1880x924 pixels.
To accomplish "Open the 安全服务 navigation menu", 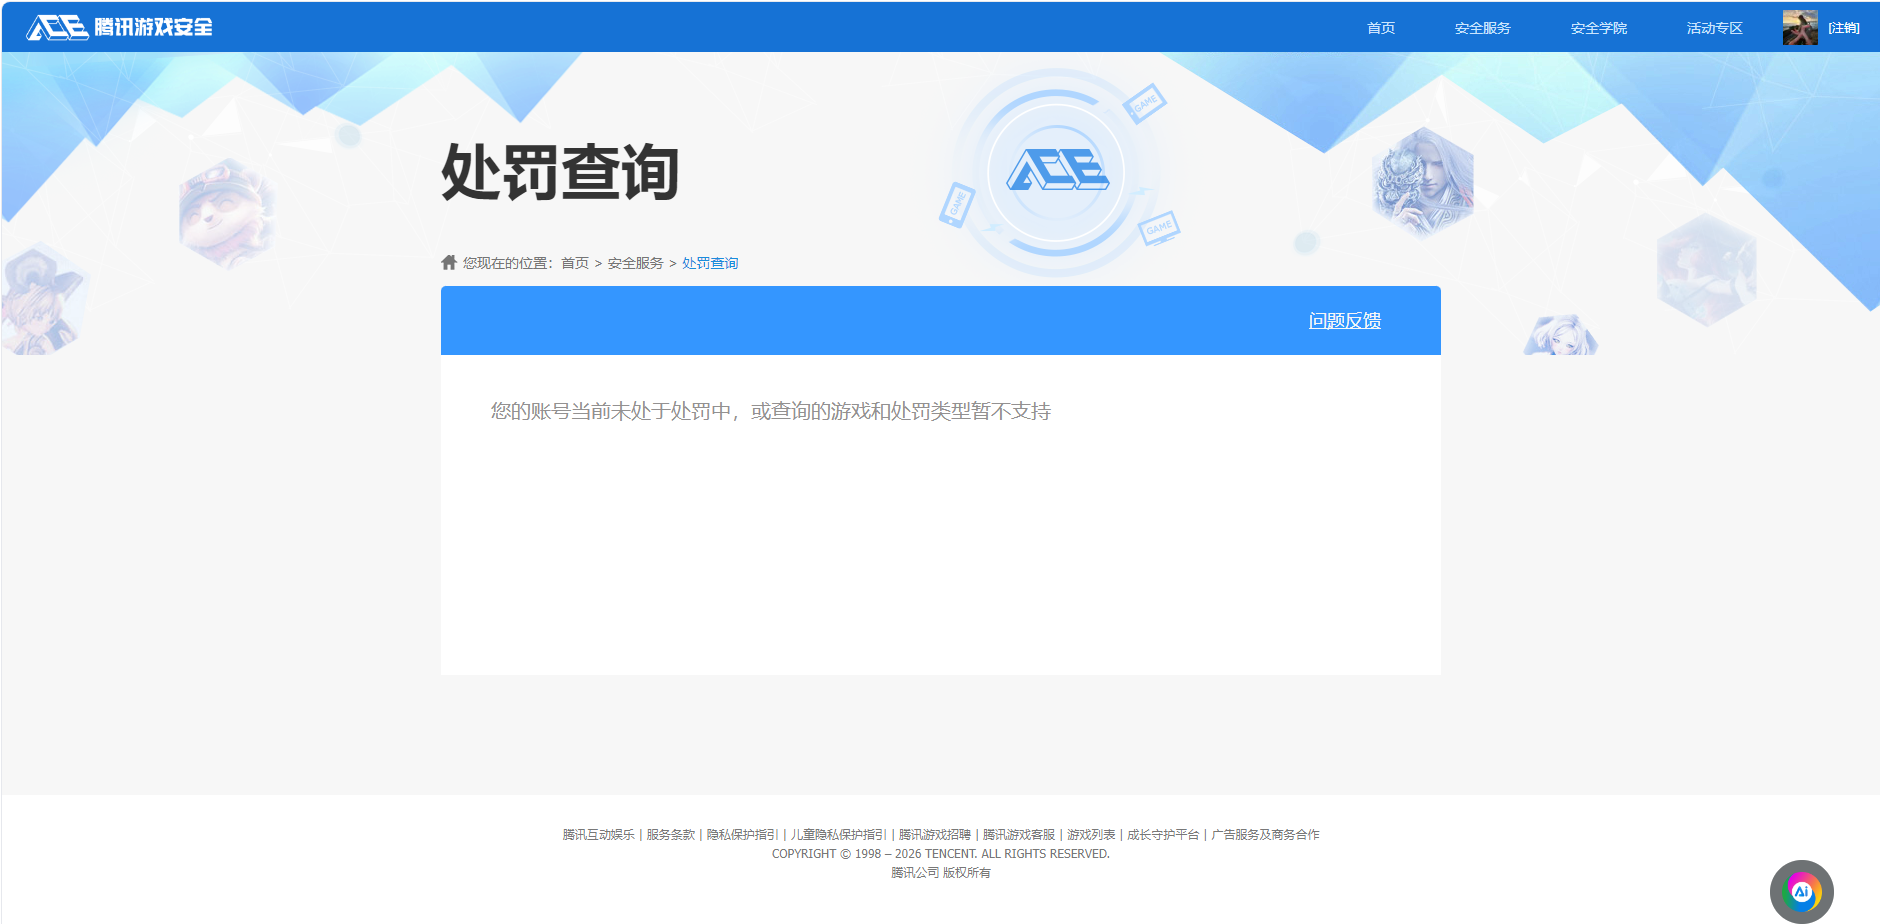I will pyautogui.click(x=1482, y=27).
